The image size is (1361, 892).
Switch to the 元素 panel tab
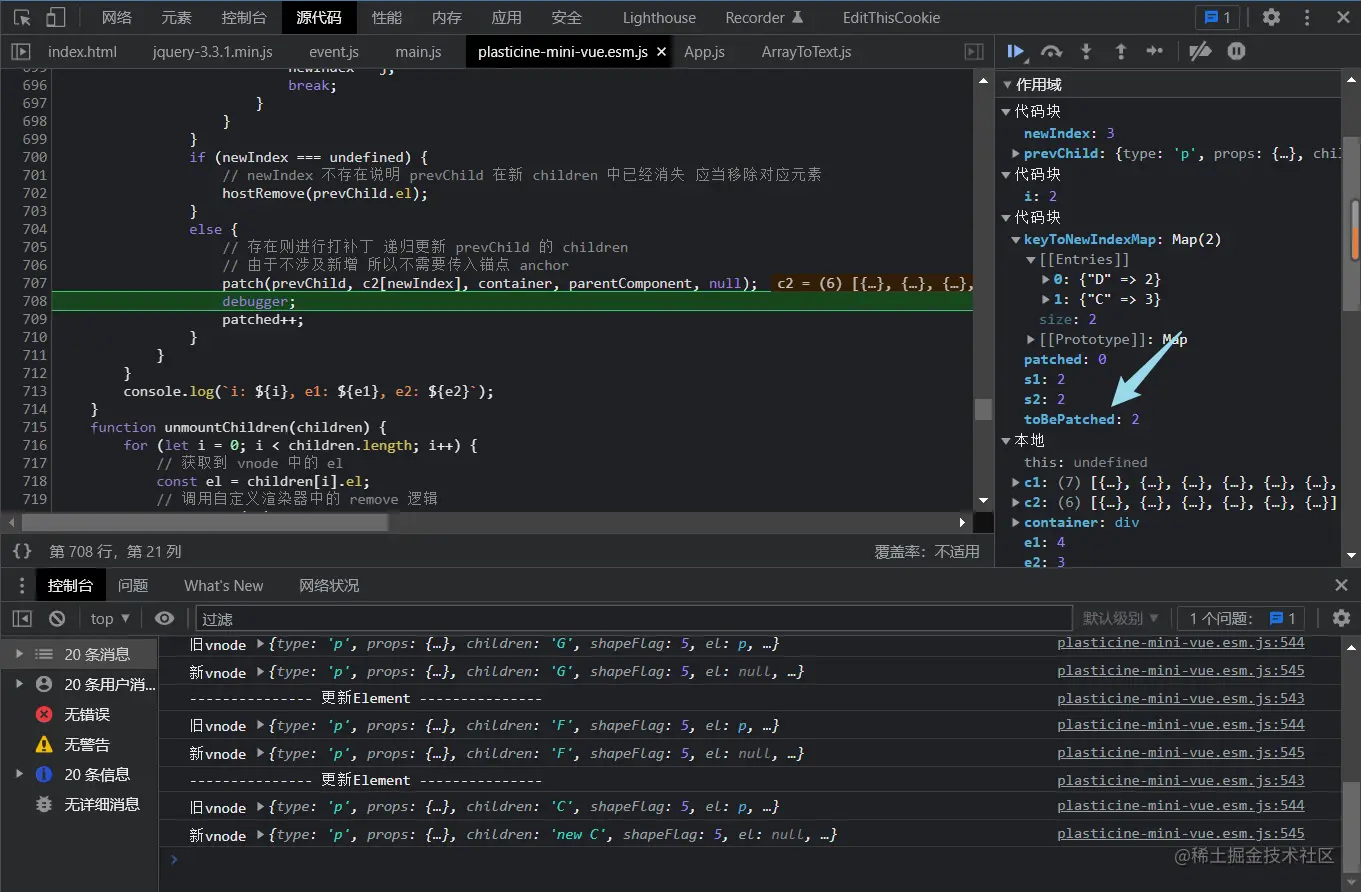click(x=176, y=17)
